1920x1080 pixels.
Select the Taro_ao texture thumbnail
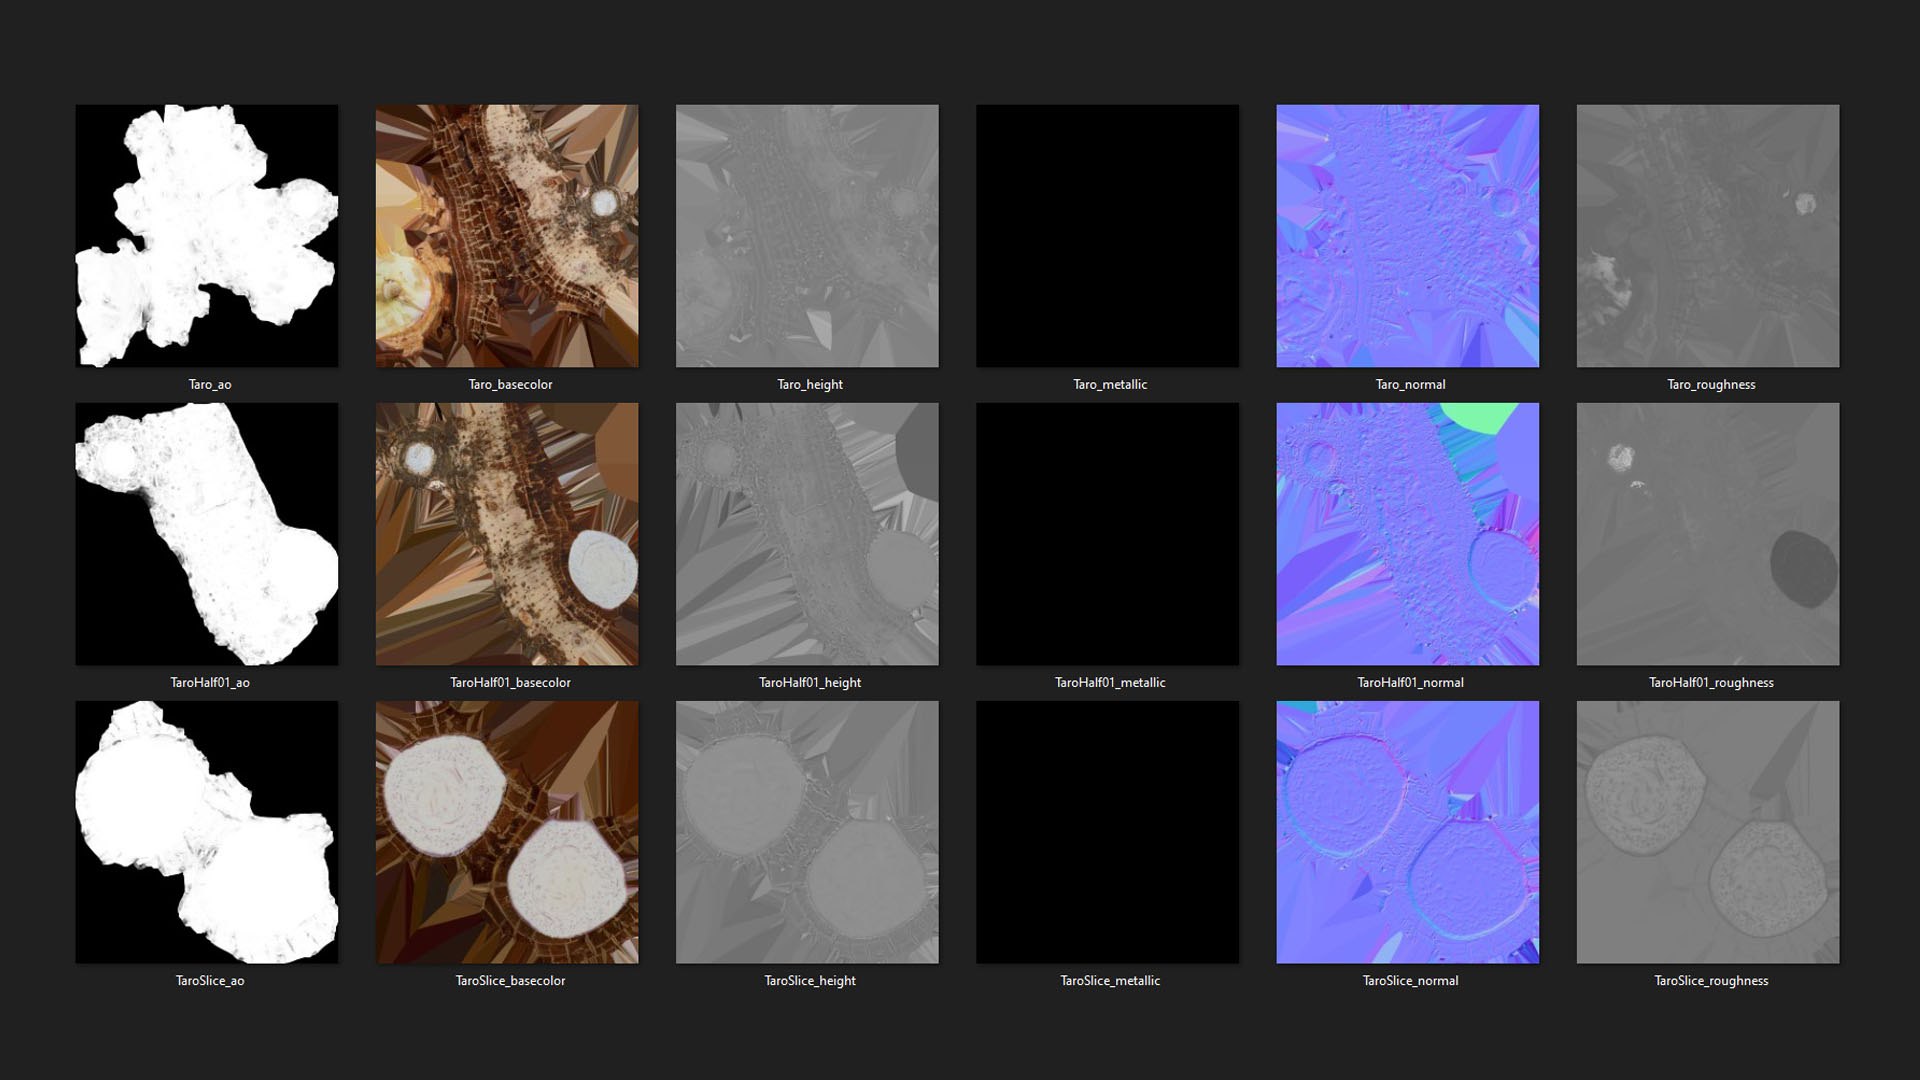coord(206,235)
